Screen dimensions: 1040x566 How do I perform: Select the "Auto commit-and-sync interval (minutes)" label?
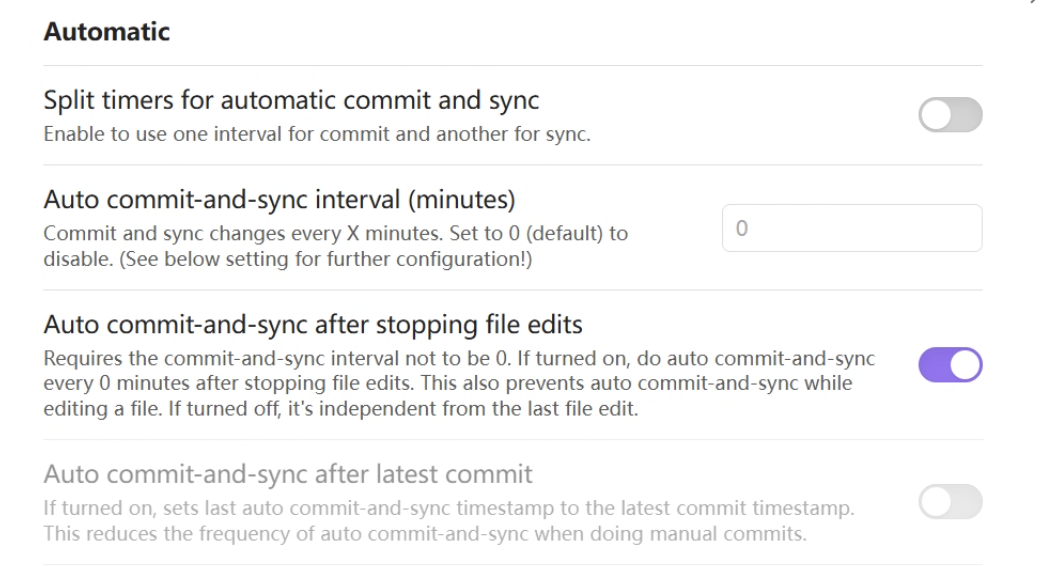279,200
